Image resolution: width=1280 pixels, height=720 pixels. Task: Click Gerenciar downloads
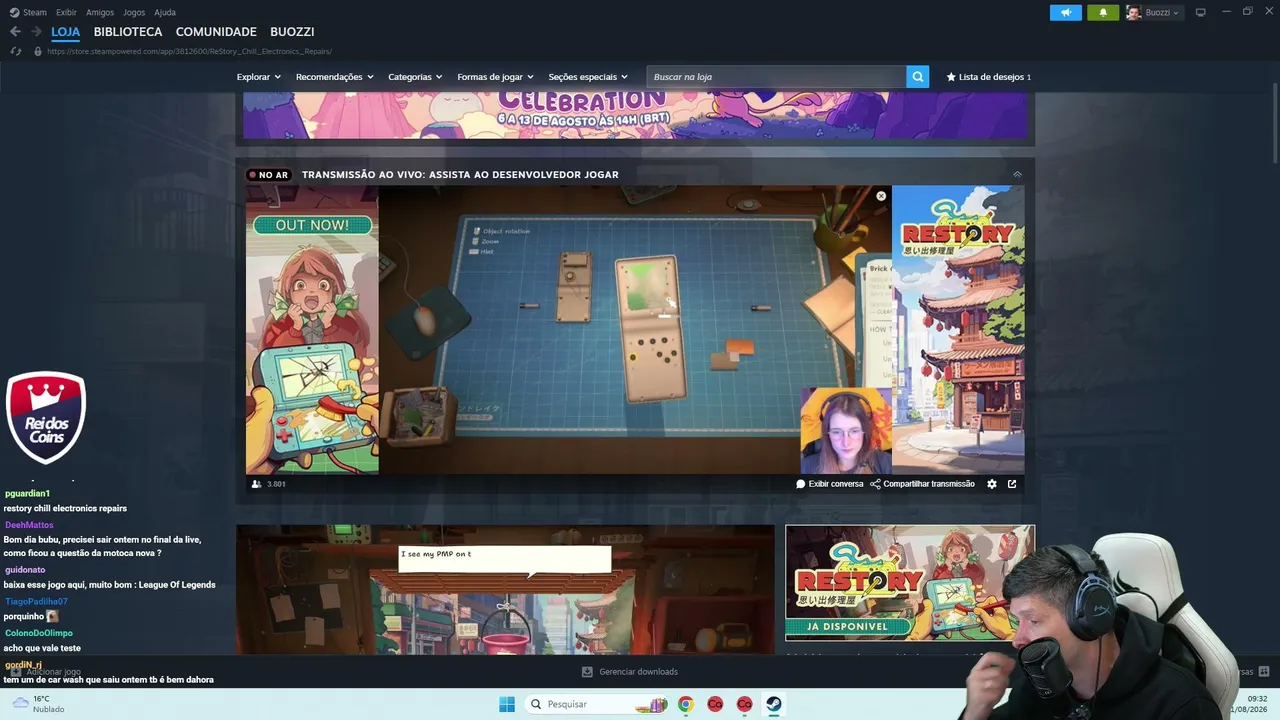click(x=638, y=672)
